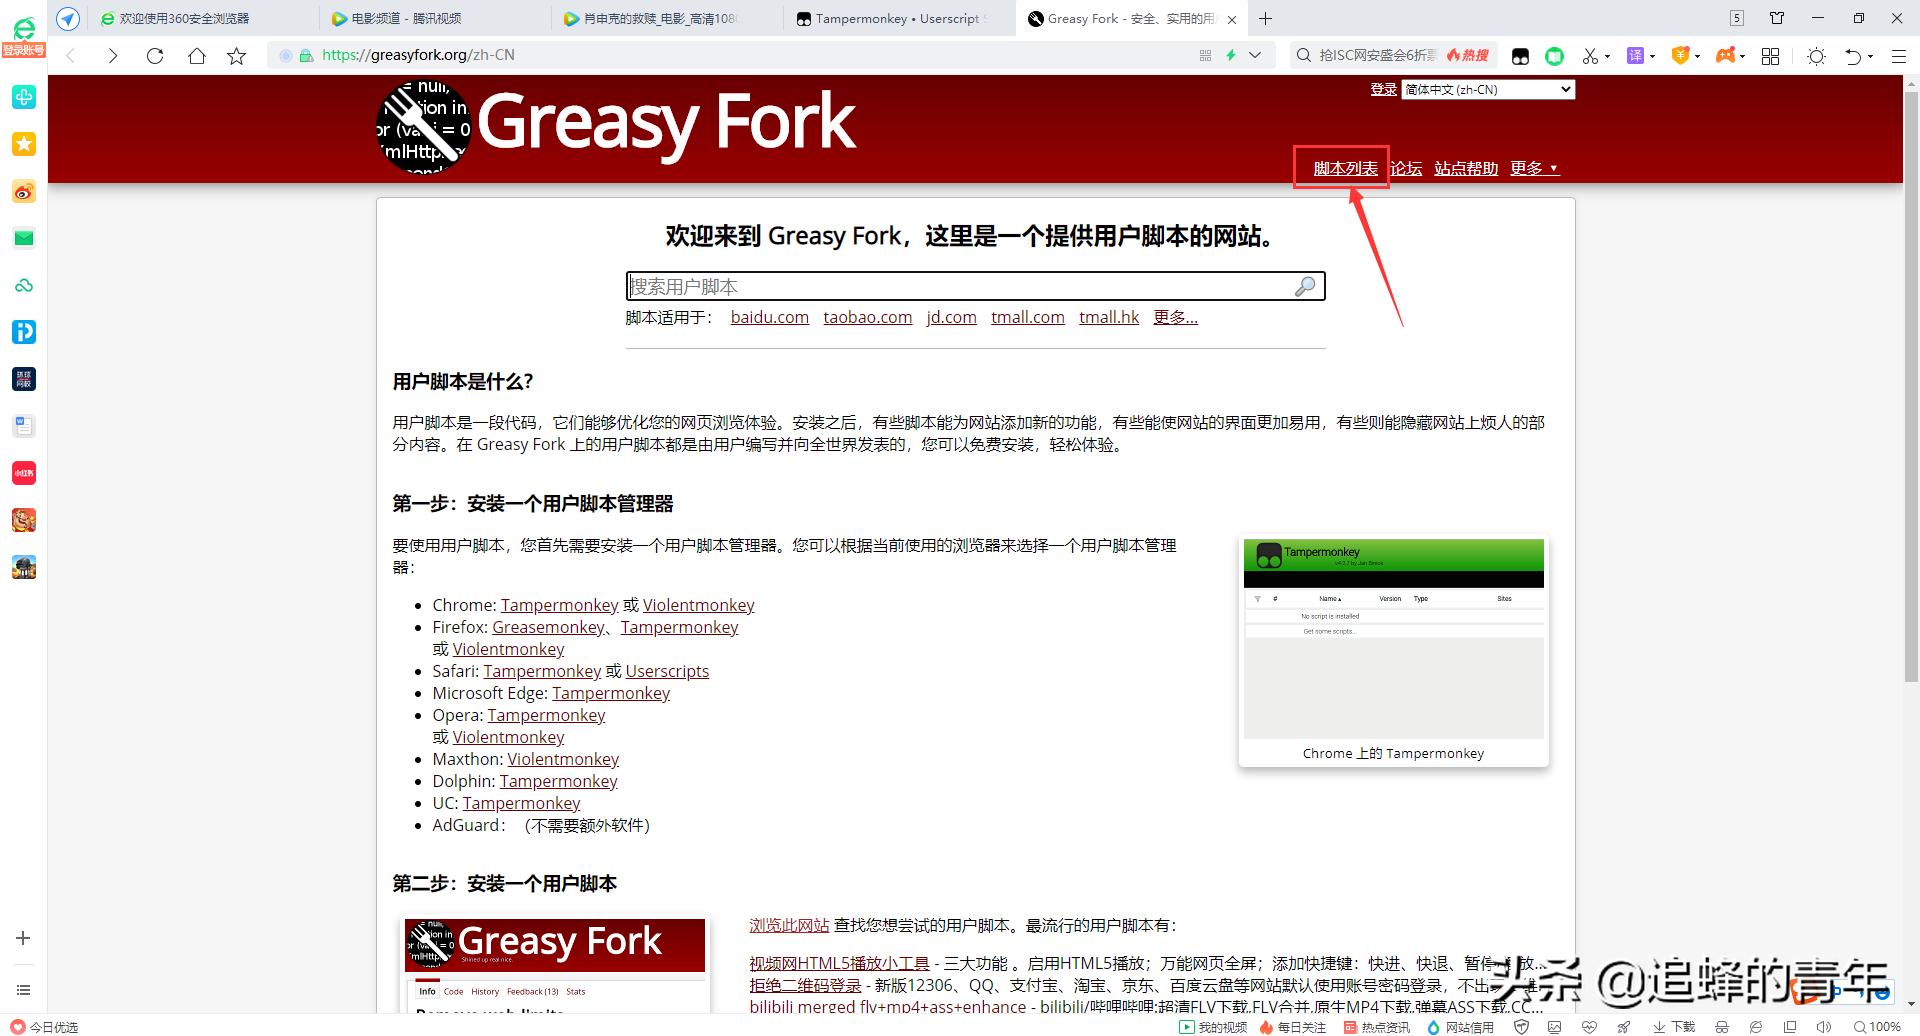The height and width of the screenshot is (1036, 1920).
Task: Click the 360 browser login account logo
Action: pos(23,35)
